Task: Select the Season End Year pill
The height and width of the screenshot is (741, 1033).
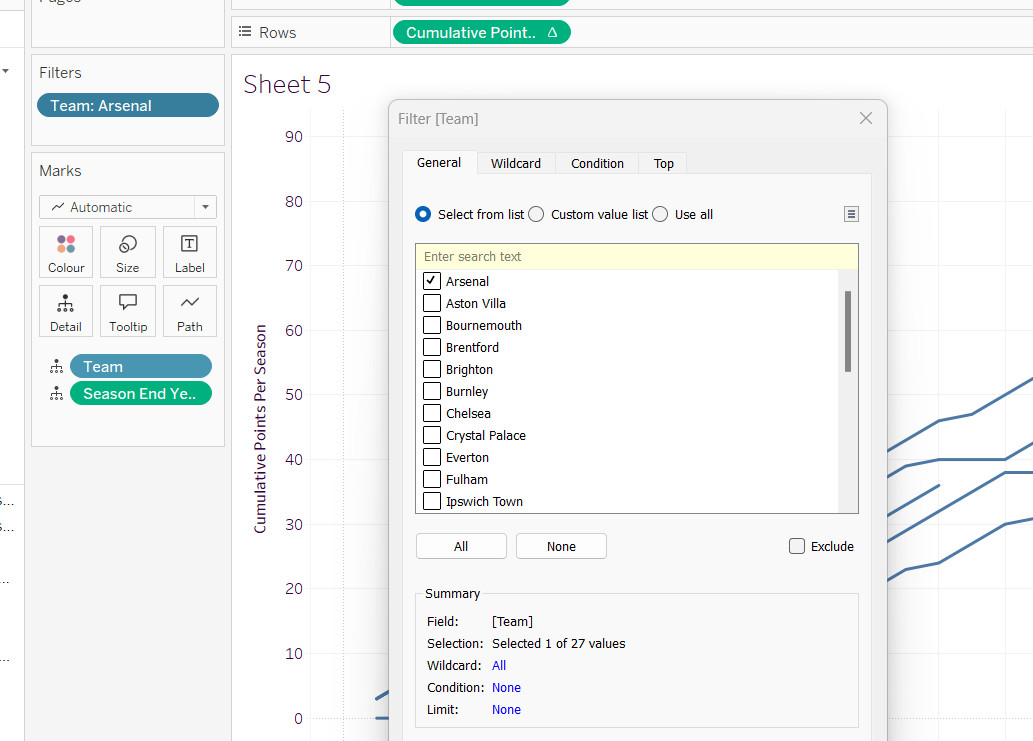Action: coord(141,393)
